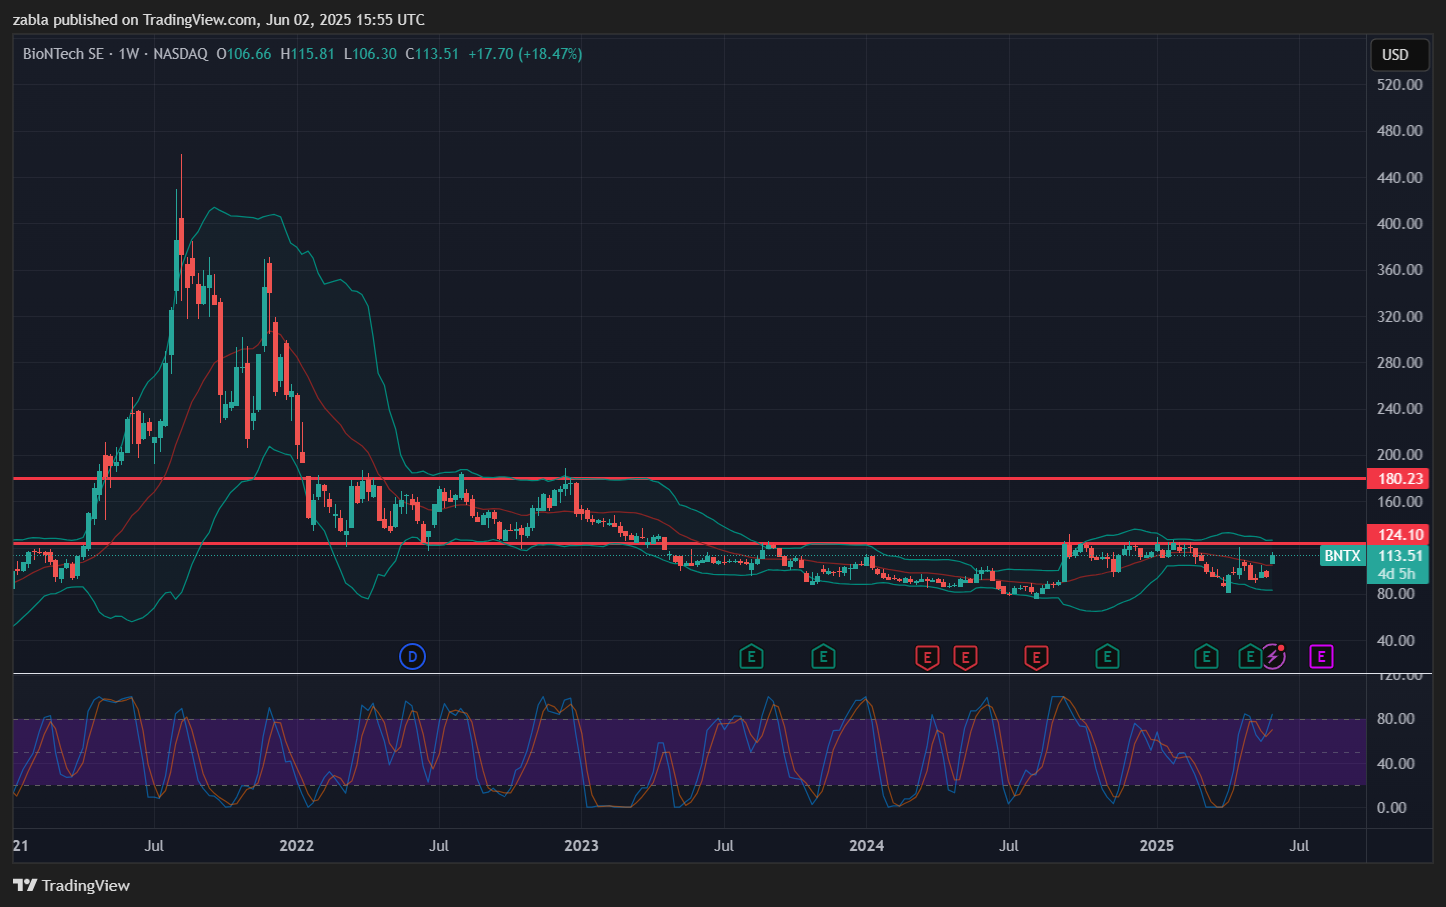Click the close value C113.51

pyautogui.click(x=432, y=54)
